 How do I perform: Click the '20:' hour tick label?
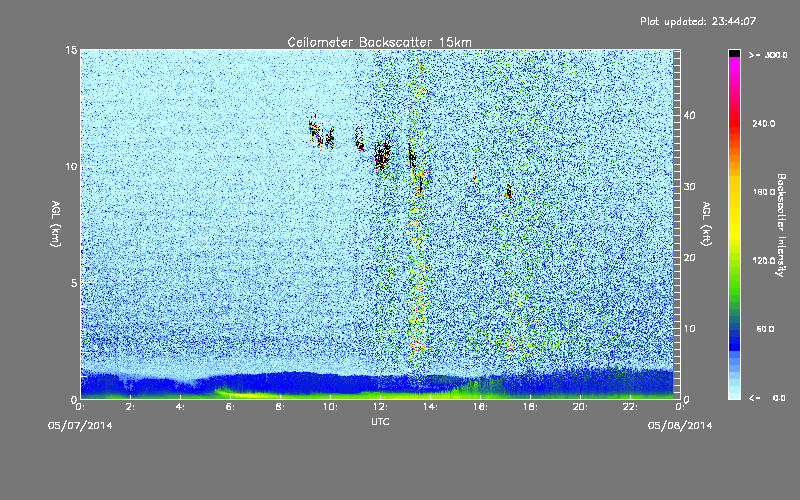click(x=580, y=407)
